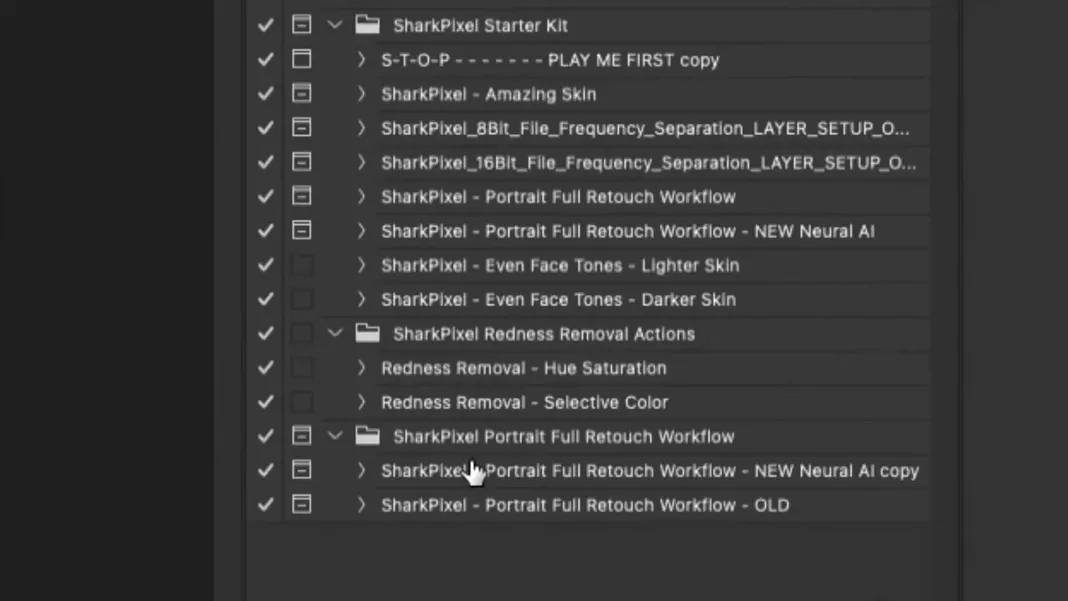Select Redness Removal - Selective Color action
The height and width of the screenshot is (601, 1068).
(x=524, y=402)
